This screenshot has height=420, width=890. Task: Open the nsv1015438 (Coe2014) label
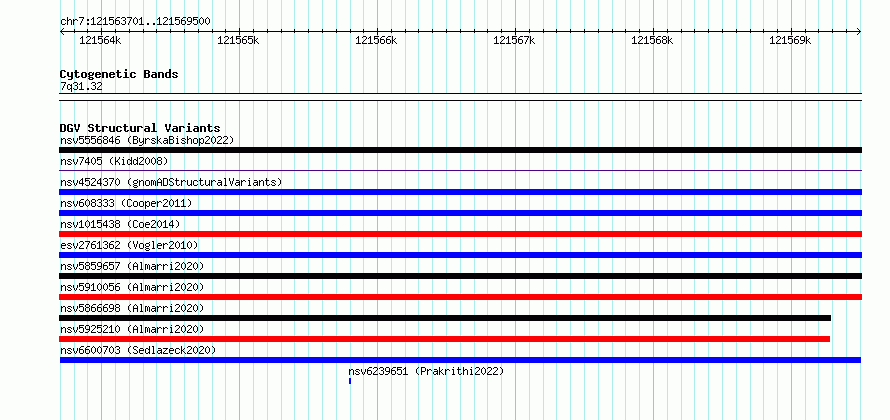click(x=120, y=224)
